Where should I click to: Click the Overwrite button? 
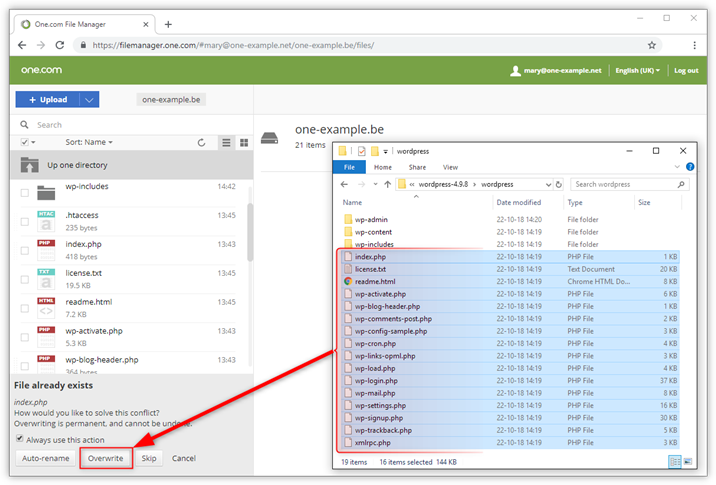(106, 458)
